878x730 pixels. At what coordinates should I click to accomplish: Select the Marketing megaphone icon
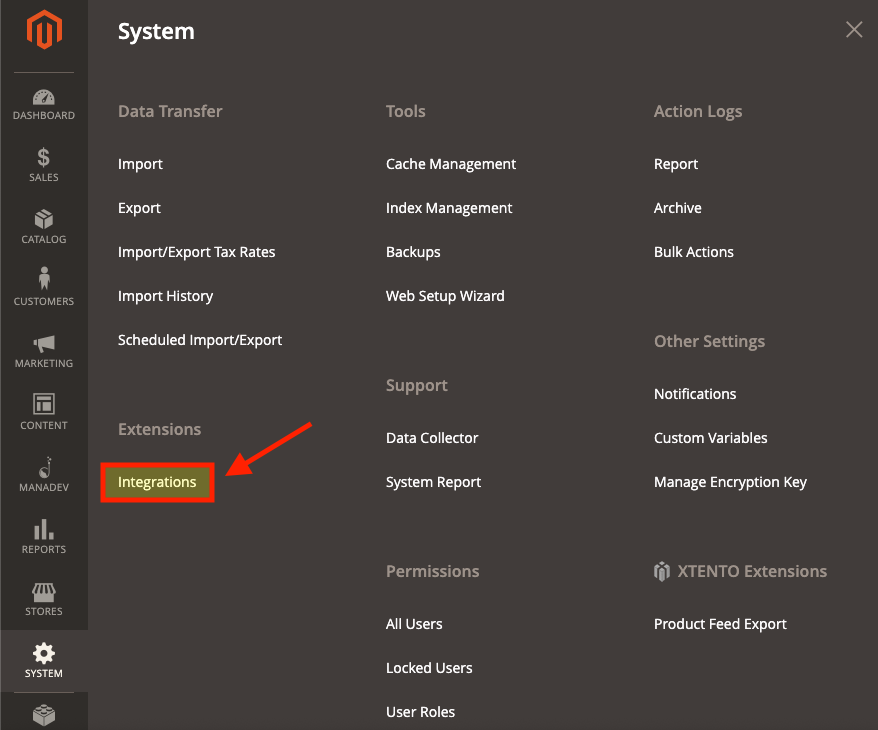point(44,343)
